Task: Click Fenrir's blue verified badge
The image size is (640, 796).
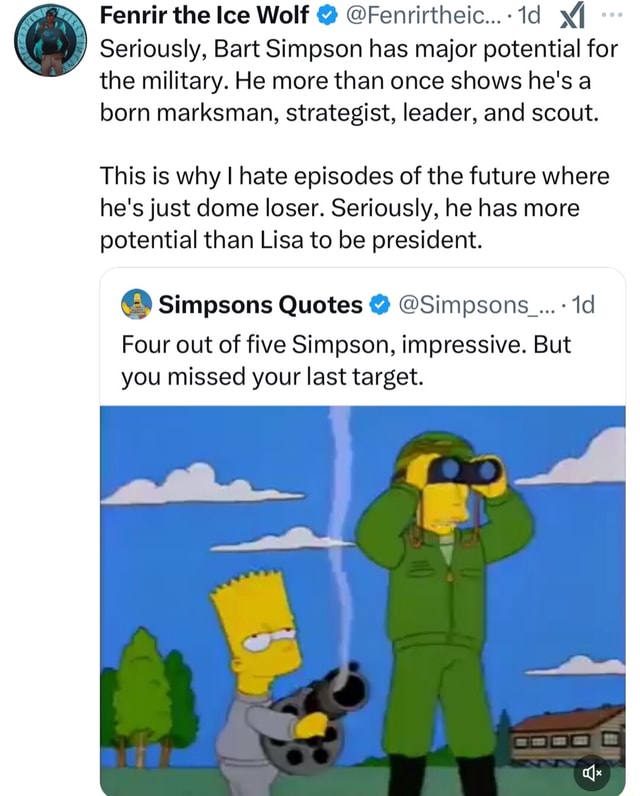Action: click(325, 16)
